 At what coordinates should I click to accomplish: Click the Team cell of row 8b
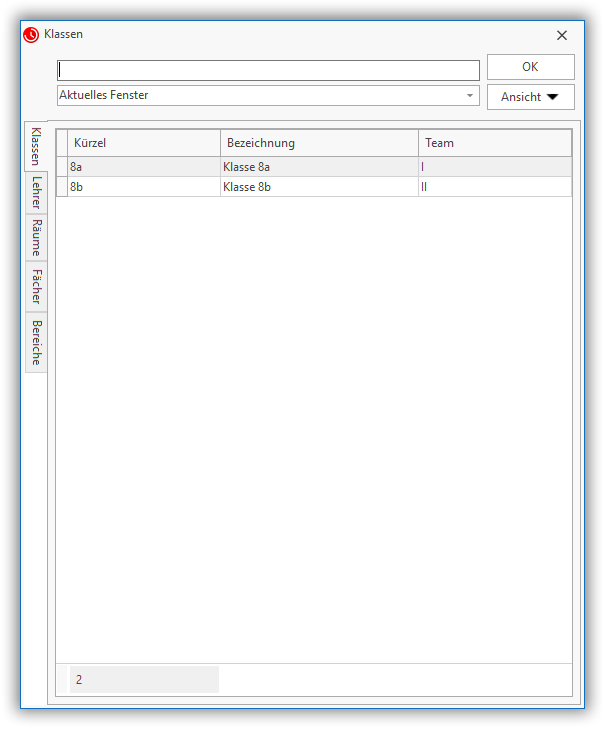pos(494,187)
